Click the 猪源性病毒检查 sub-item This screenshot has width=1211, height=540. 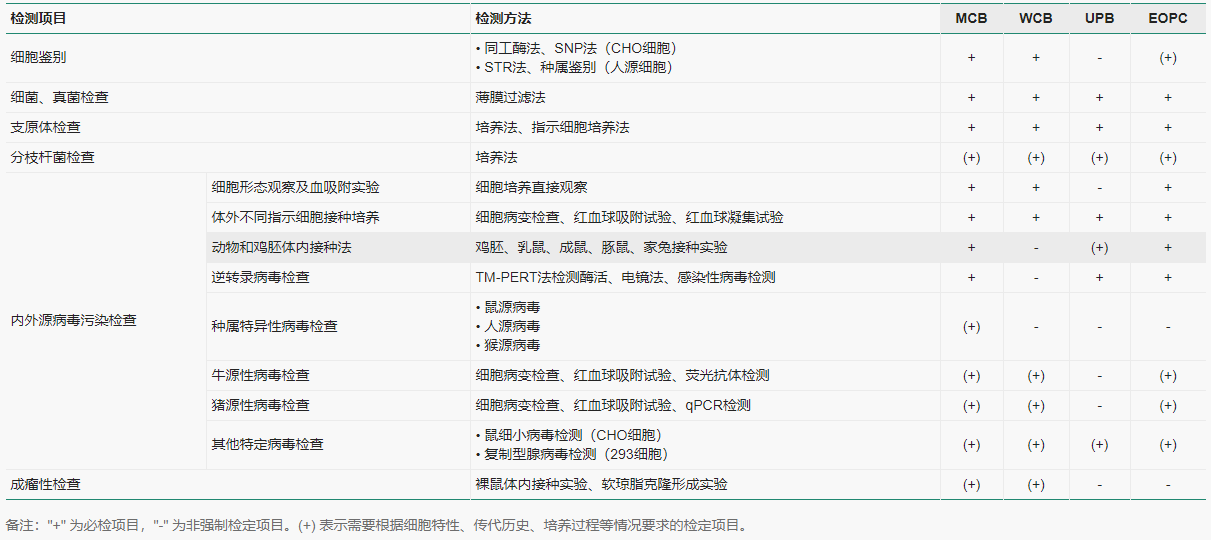pos(260,406)
